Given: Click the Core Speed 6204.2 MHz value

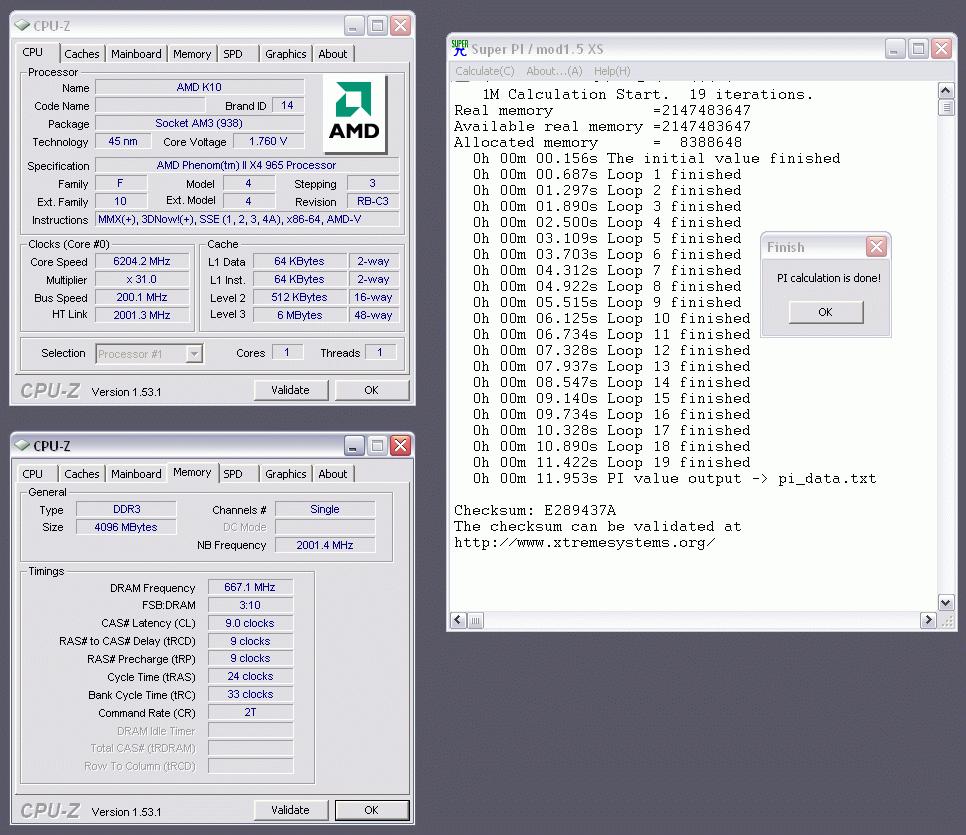Looking at the screenshot, I should point(142,261).
